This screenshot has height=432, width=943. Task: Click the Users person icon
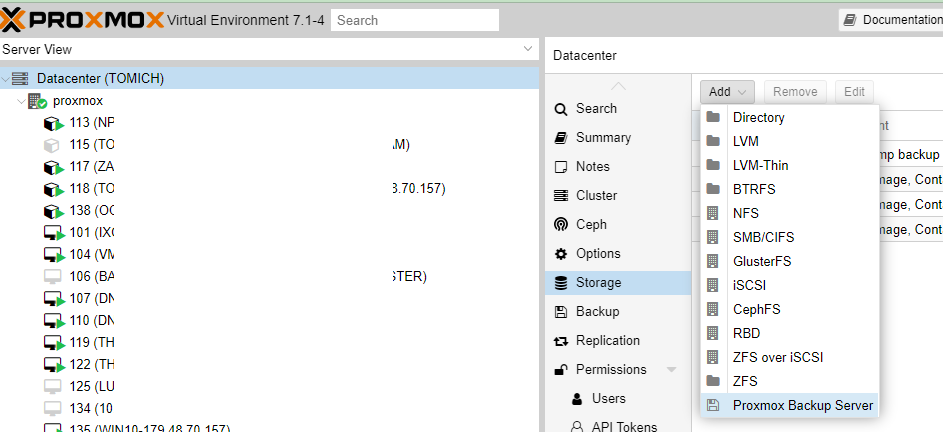(577, 398)
